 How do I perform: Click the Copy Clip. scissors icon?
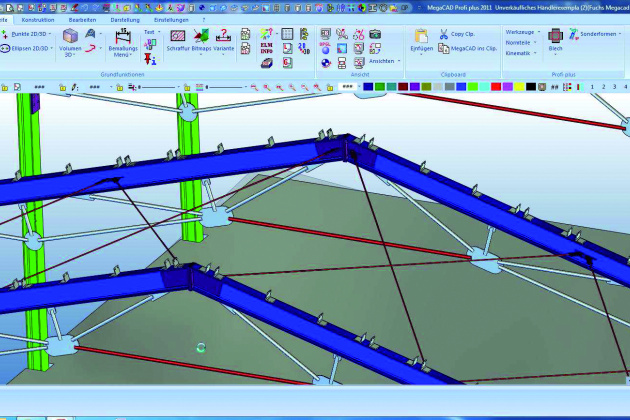443,34
